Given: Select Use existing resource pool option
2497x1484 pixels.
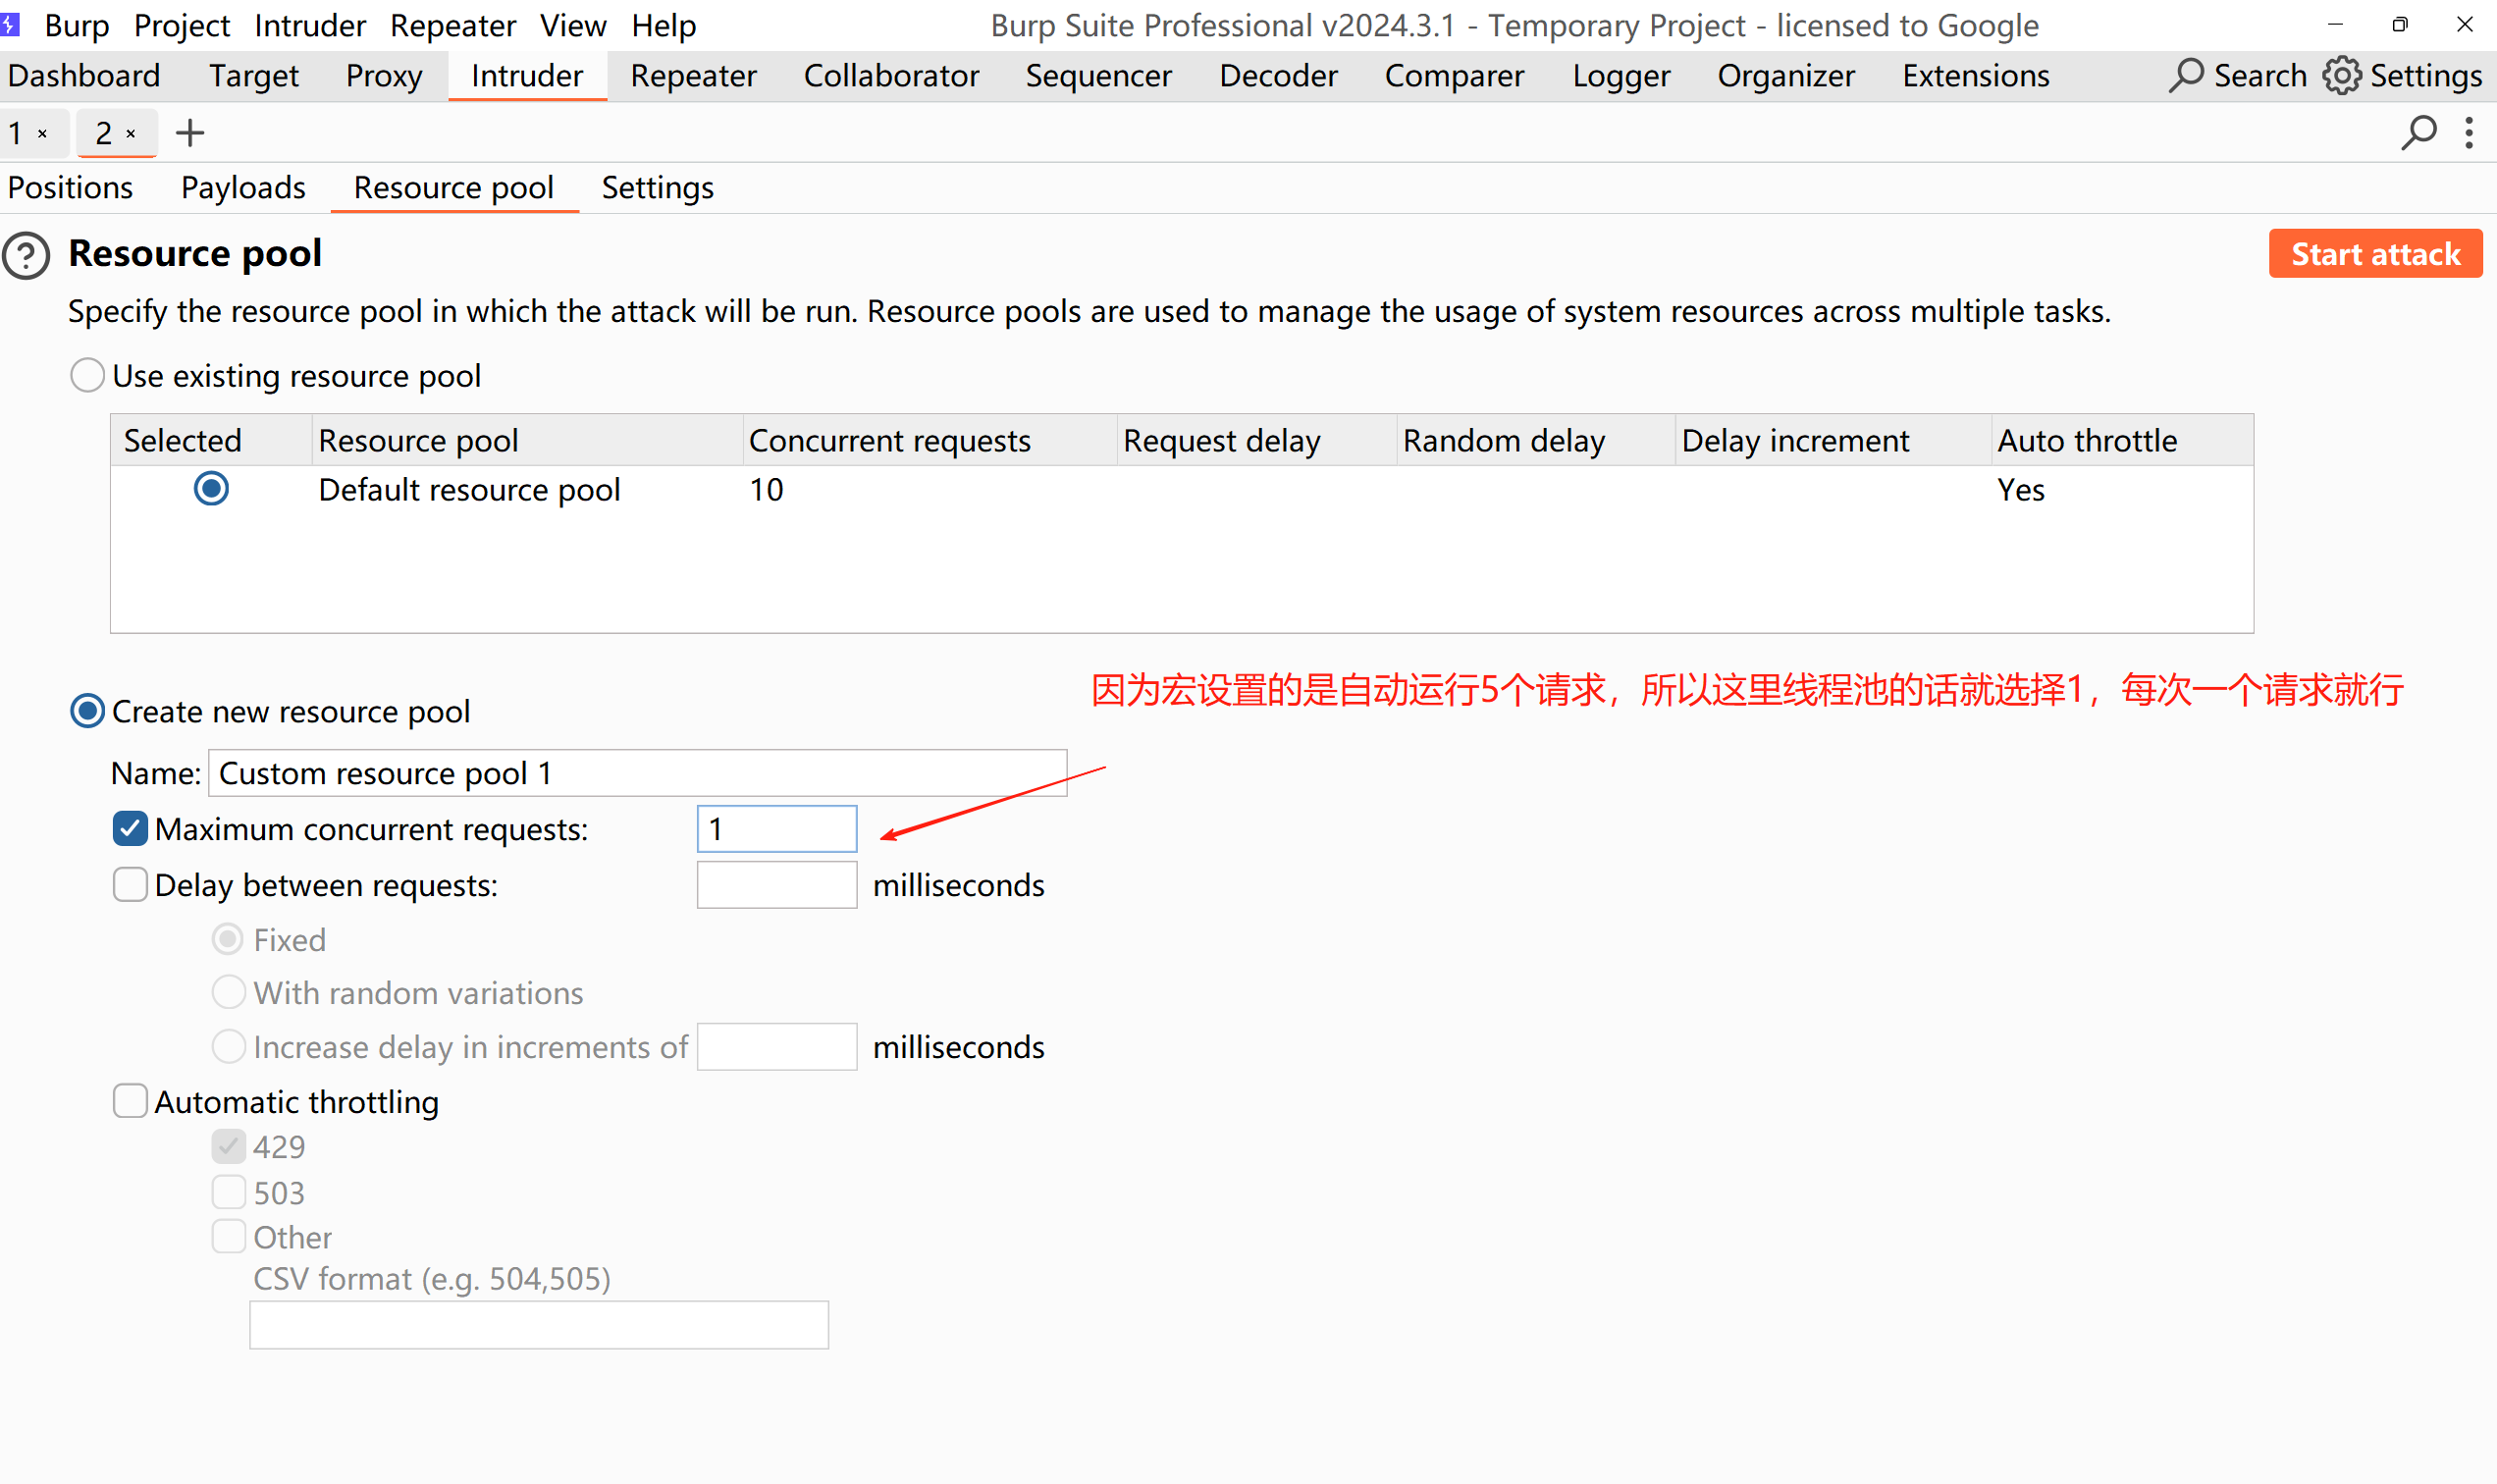Looking at the screenshot, I should coord(88,376).
